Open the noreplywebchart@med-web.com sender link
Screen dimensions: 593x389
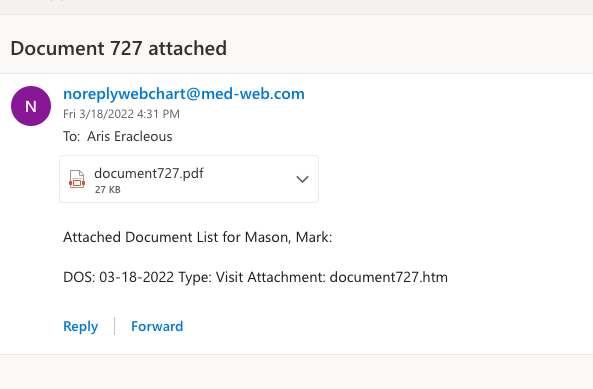click(x=184, y=94)
